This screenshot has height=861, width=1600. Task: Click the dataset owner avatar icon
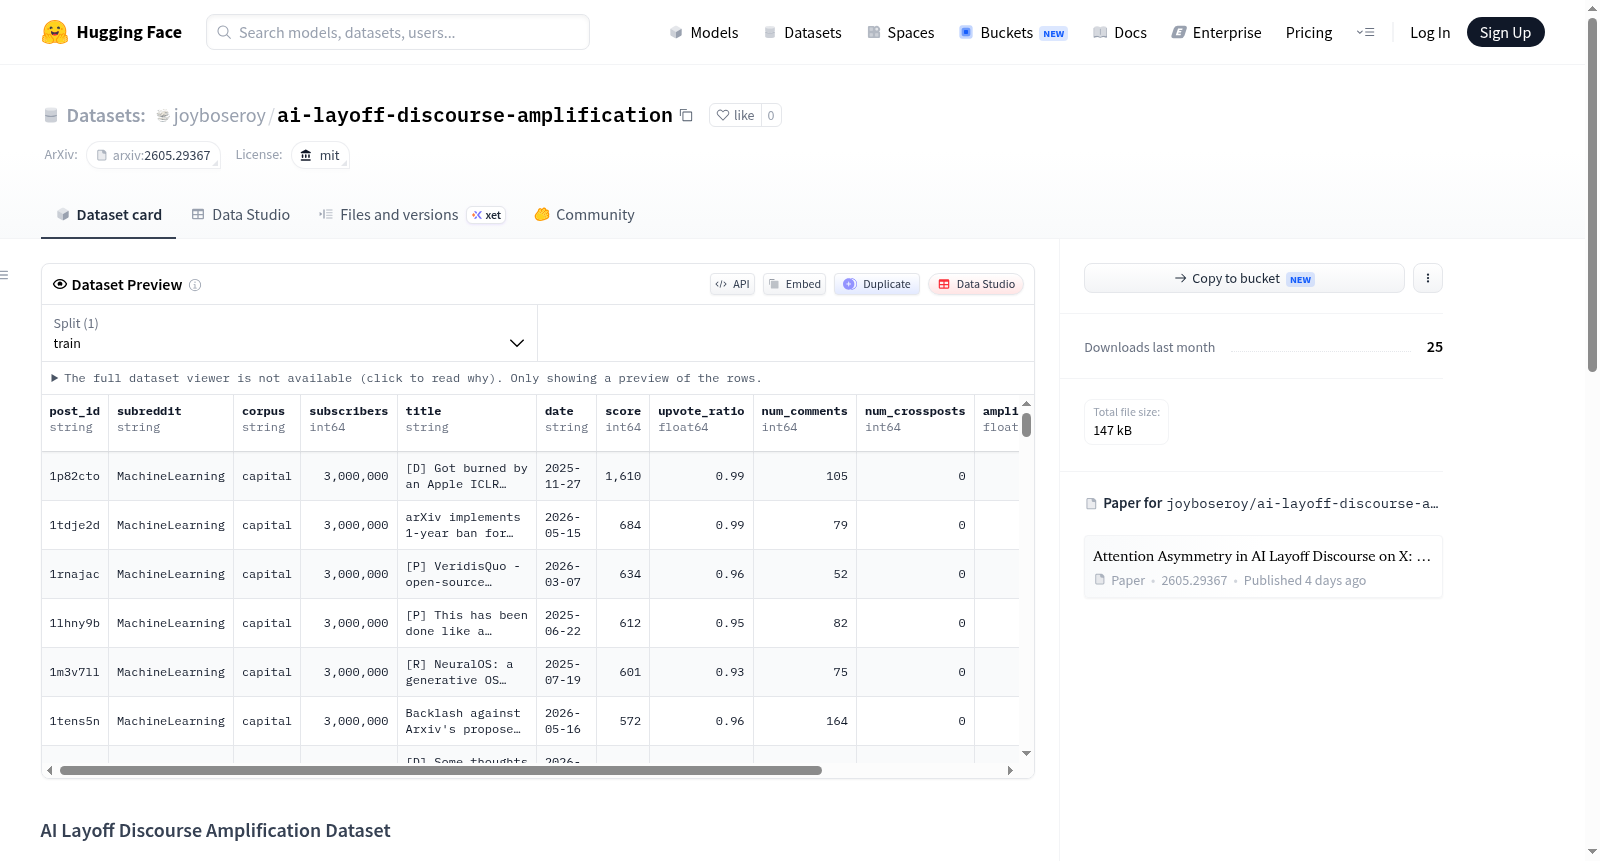(163, 116)
